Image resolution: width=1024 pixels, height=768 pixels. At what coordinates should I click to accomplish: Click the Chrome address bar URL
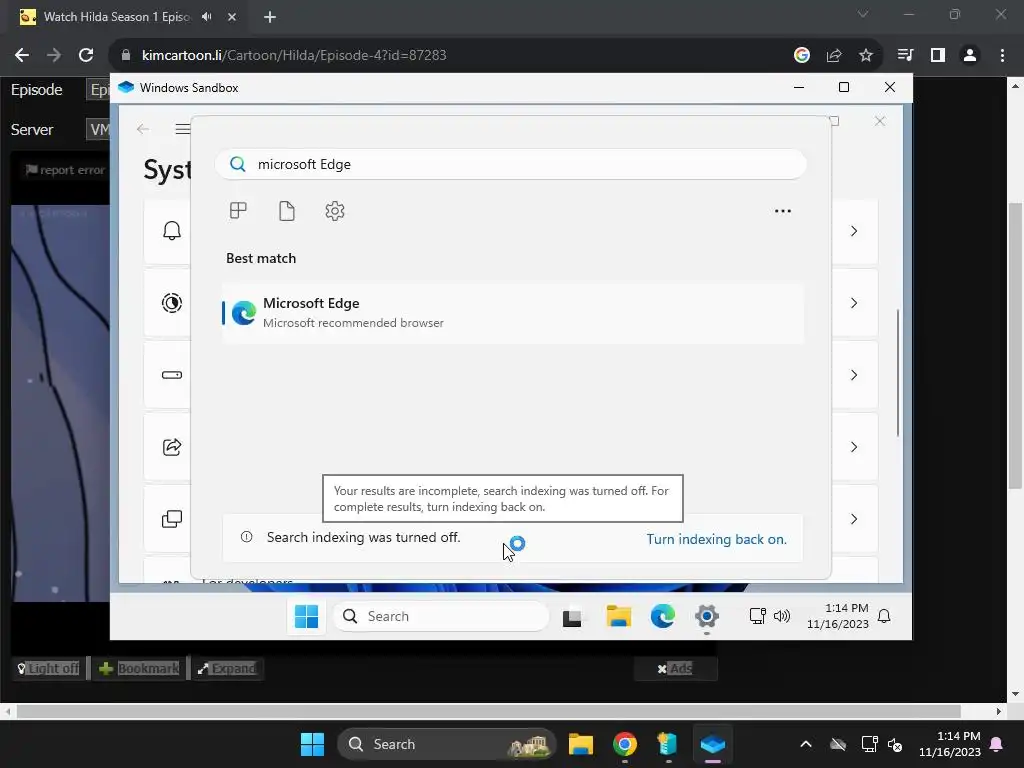coord(294,56)
